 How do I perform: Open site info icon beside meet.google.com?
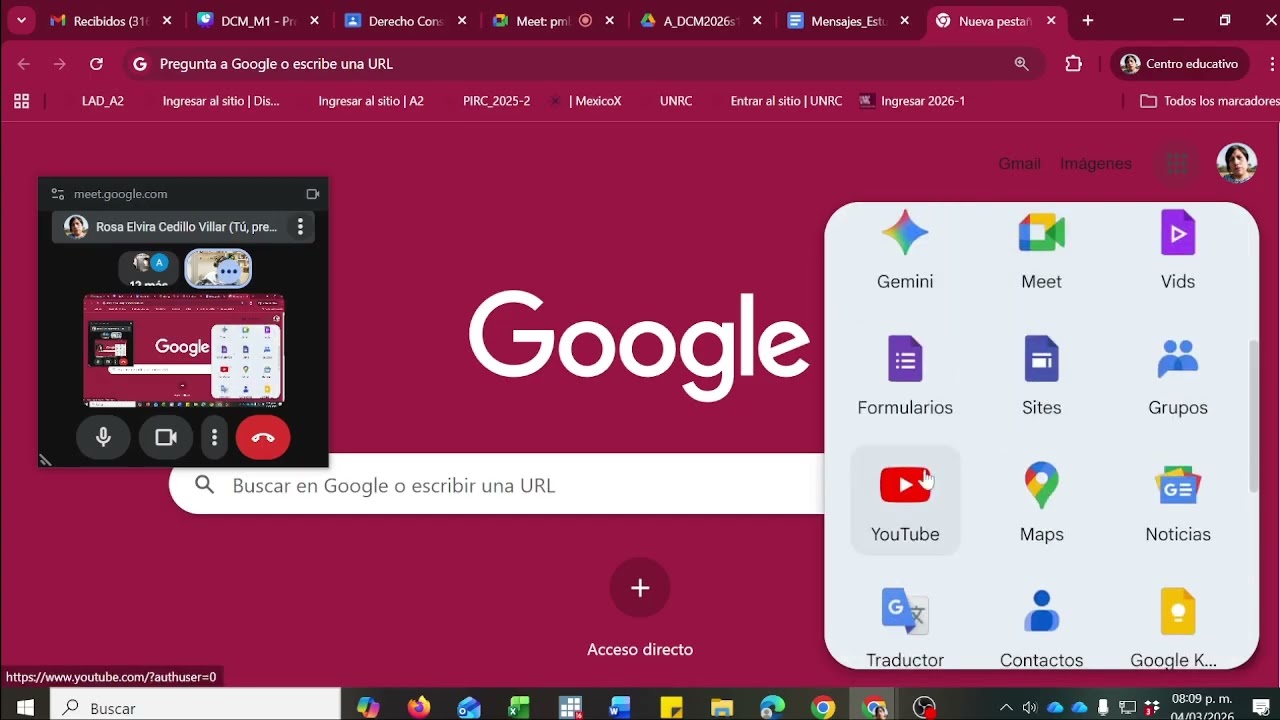[x=57, y=194]
